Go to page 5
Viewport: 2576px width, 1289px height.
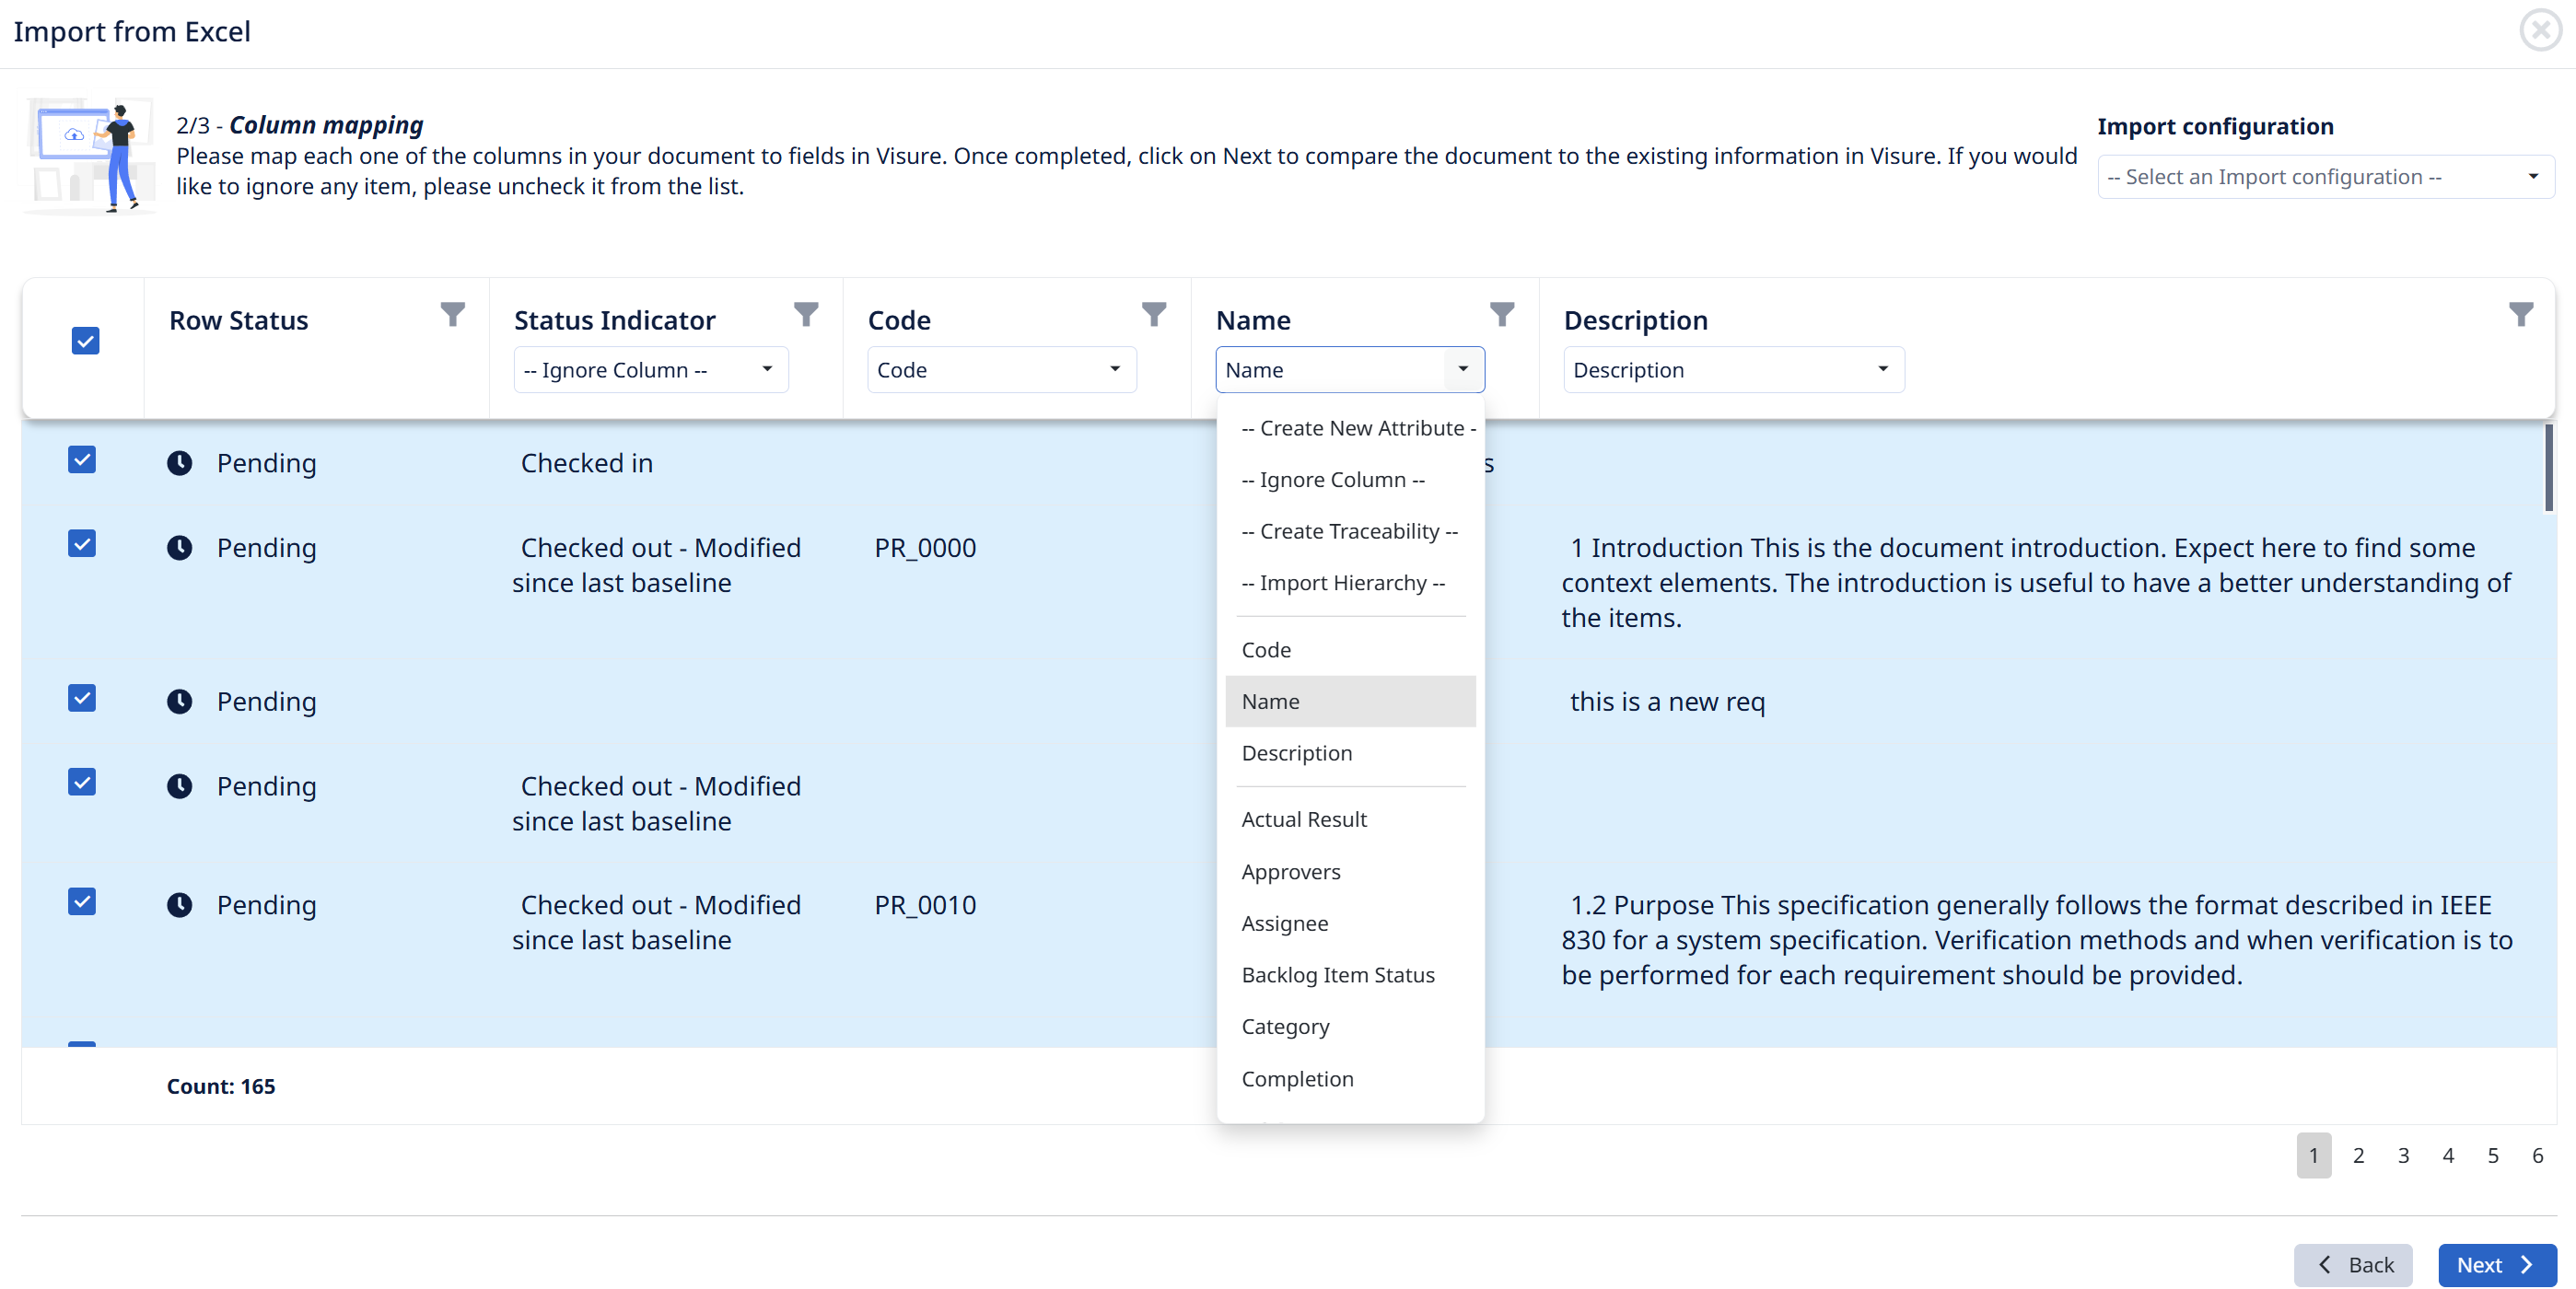2494,1155
